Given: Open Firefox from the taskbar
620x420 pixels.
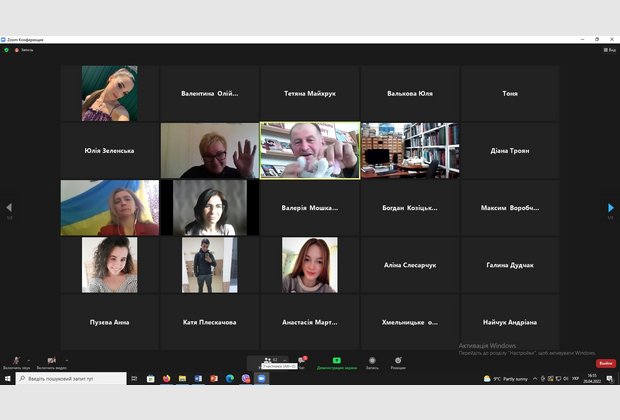Looking at the screenshot, I should point(166,379).
